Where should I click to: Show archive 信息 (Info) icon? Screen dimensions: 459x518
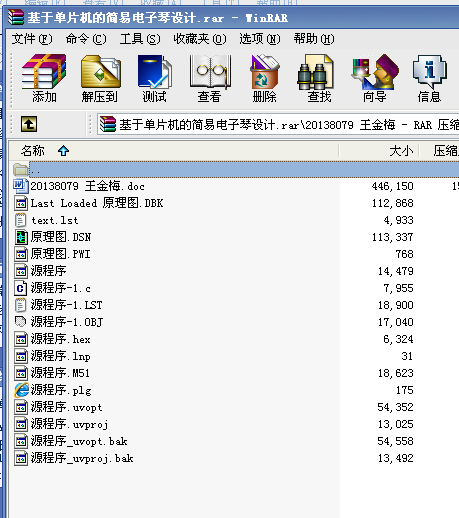click(x=429, y=79)
